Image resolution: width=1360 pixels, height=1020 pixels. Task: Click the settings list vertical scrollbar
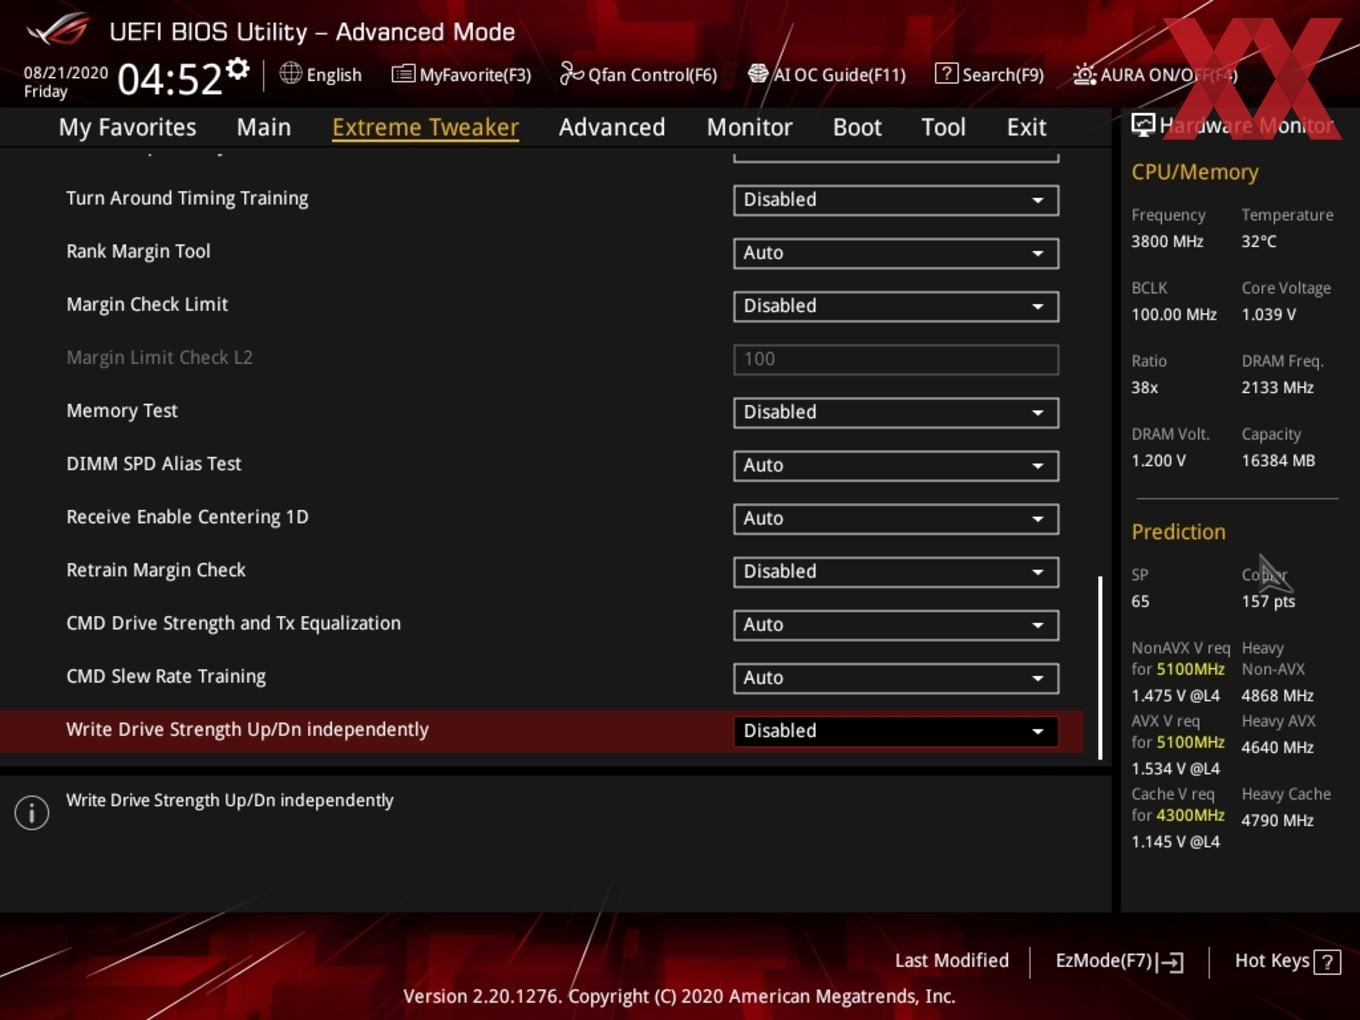1100,667
